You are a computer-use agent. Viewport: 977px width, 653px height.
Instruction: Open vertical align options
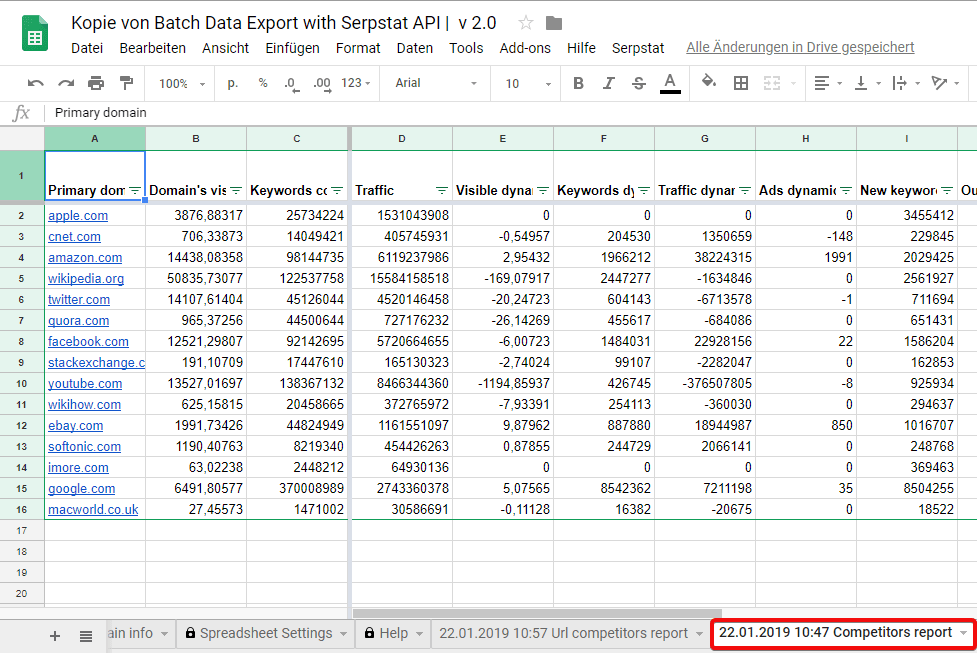[867, 83]
